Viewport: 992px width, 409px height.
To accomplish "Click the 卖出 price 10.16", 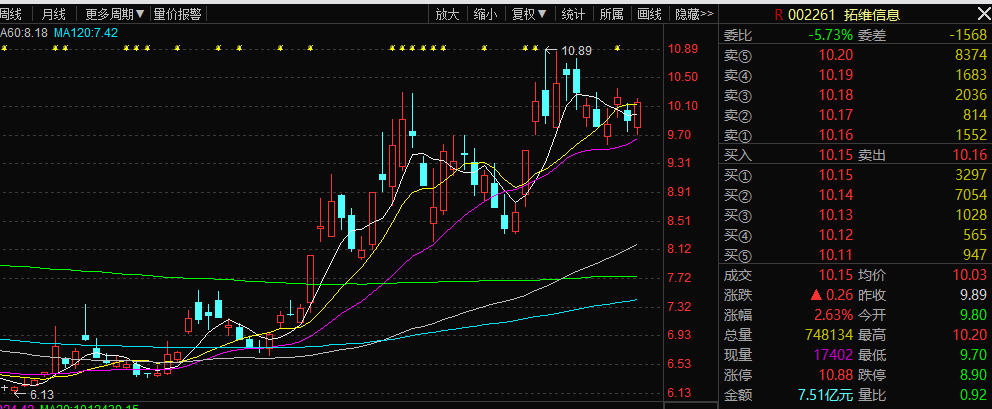I will click(x=970, y=154).
